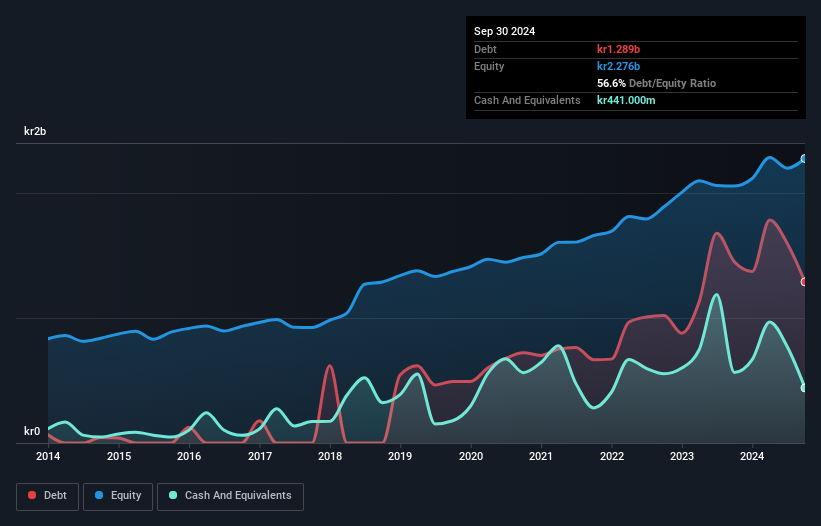Viewport: 821px width, 526px height.
Task: Toggle the Equity legend button
Action: pyautogui.click(x=118, y=496)
